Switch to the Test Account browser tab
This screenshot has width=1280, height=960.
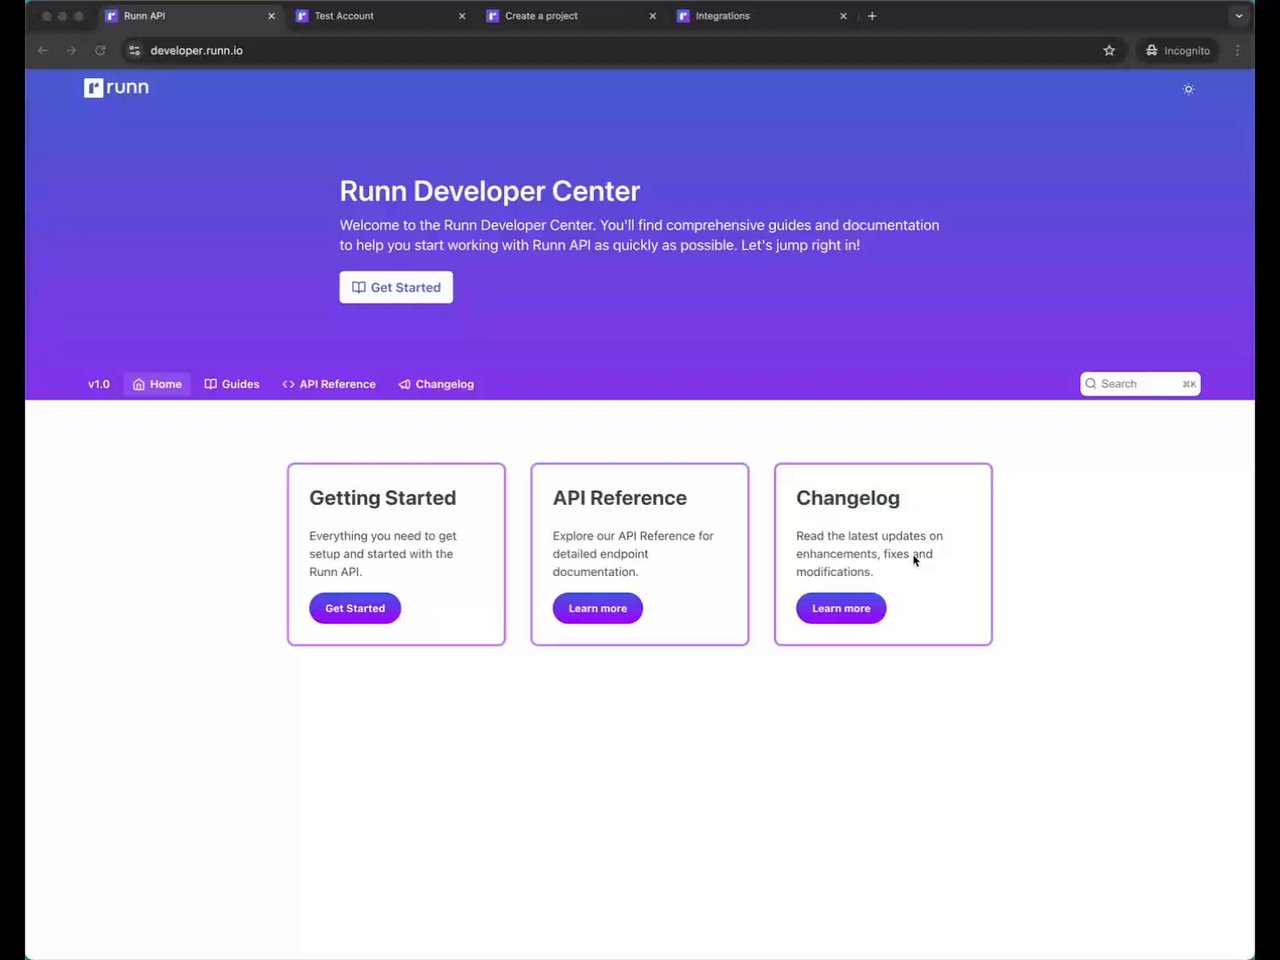point(380,16)
